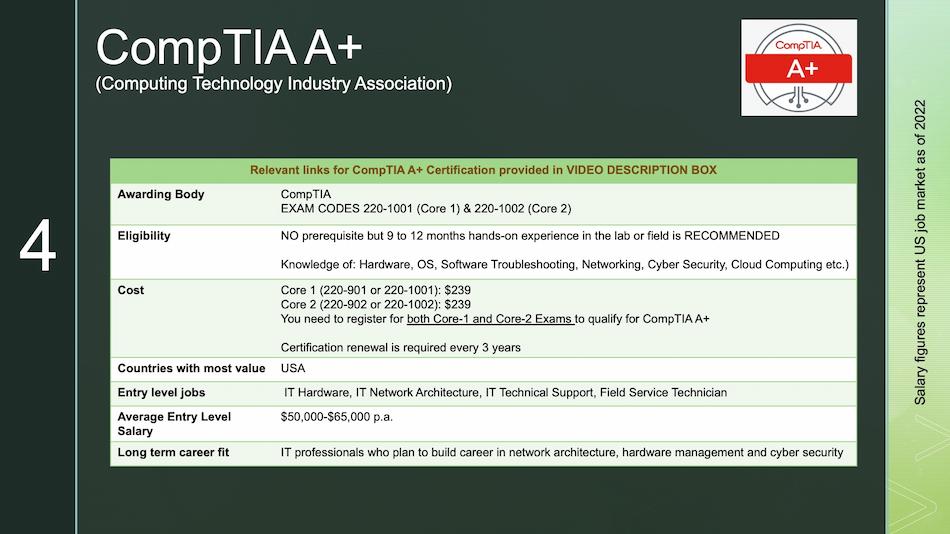Select the Long term career fit label
Image resolution: width=950 pixels, height=534 pixels.
(x=173, y=452)
